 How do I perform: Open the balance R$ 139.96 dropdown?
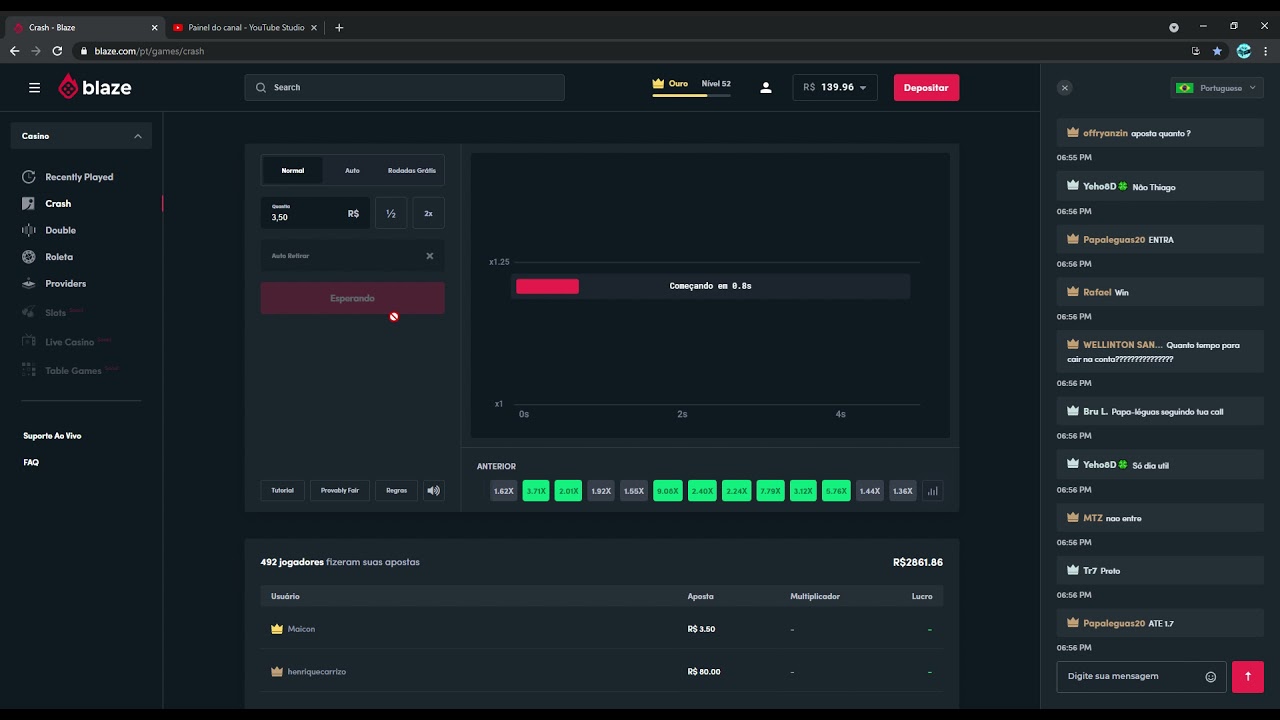coord(835,88)
